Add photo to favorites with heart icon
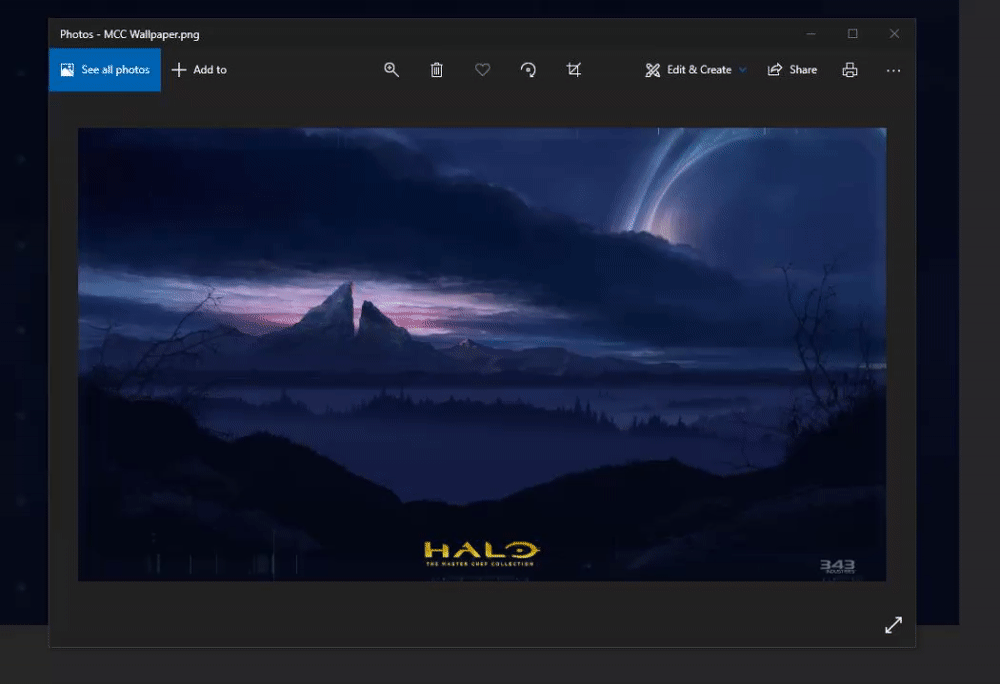Viewport: 1000px width, 684px height. 482,69
